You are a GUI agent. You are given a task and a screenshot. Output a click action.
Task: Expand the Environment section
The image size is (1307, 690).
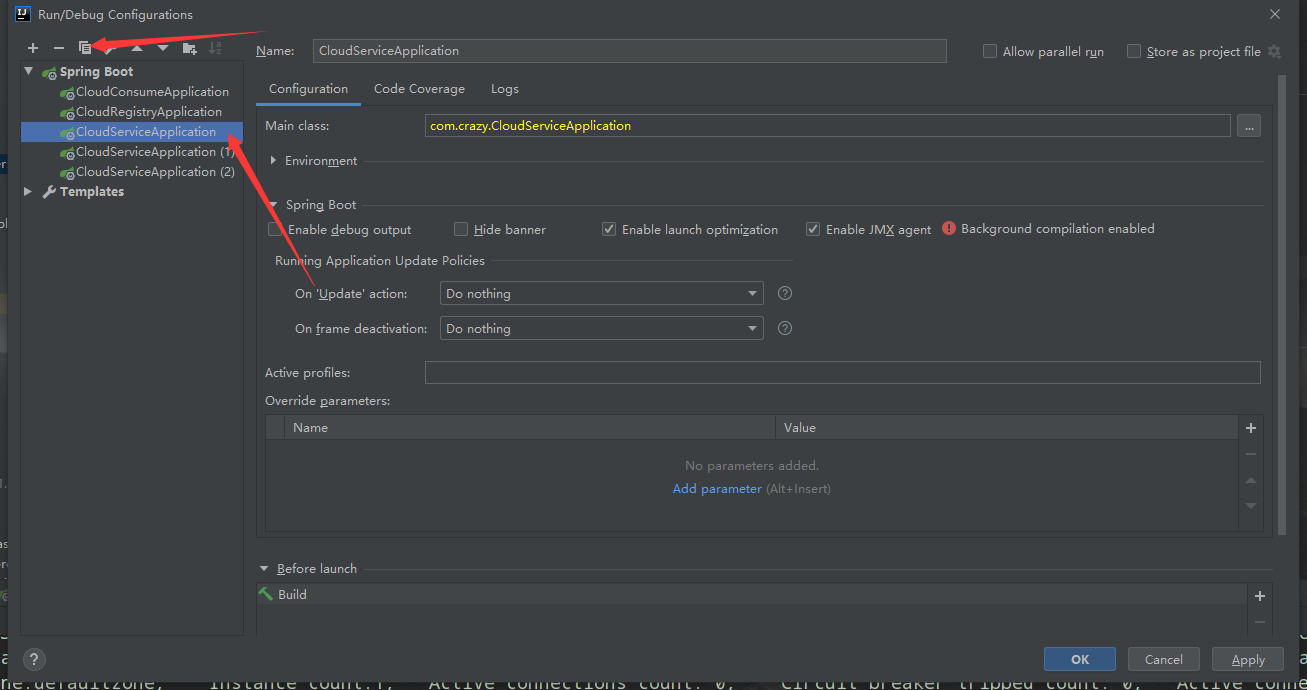coord(273,160)
